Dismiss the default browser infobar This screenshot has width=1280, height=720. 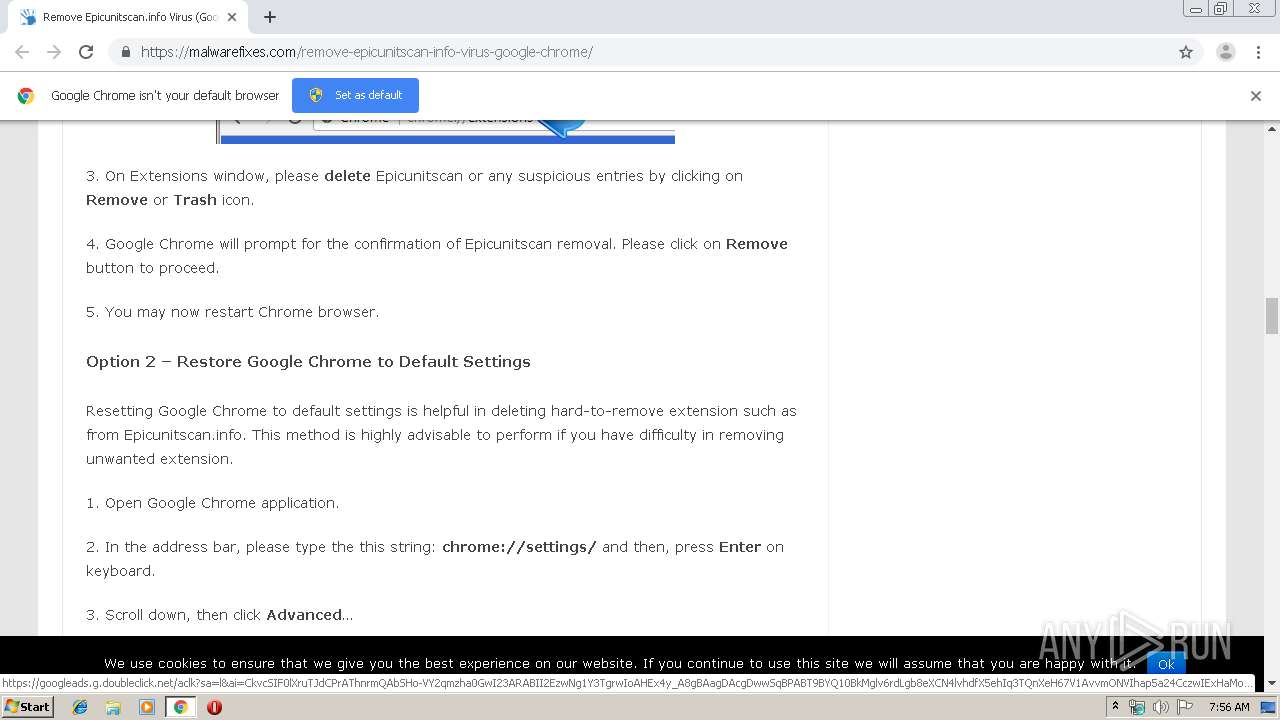(1256, 96)
